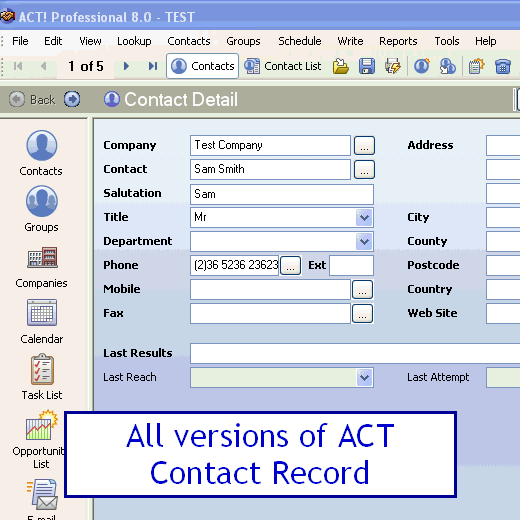Click the Postcode input field
Screen dimensions: 520x520
click(x=503, y=265)
